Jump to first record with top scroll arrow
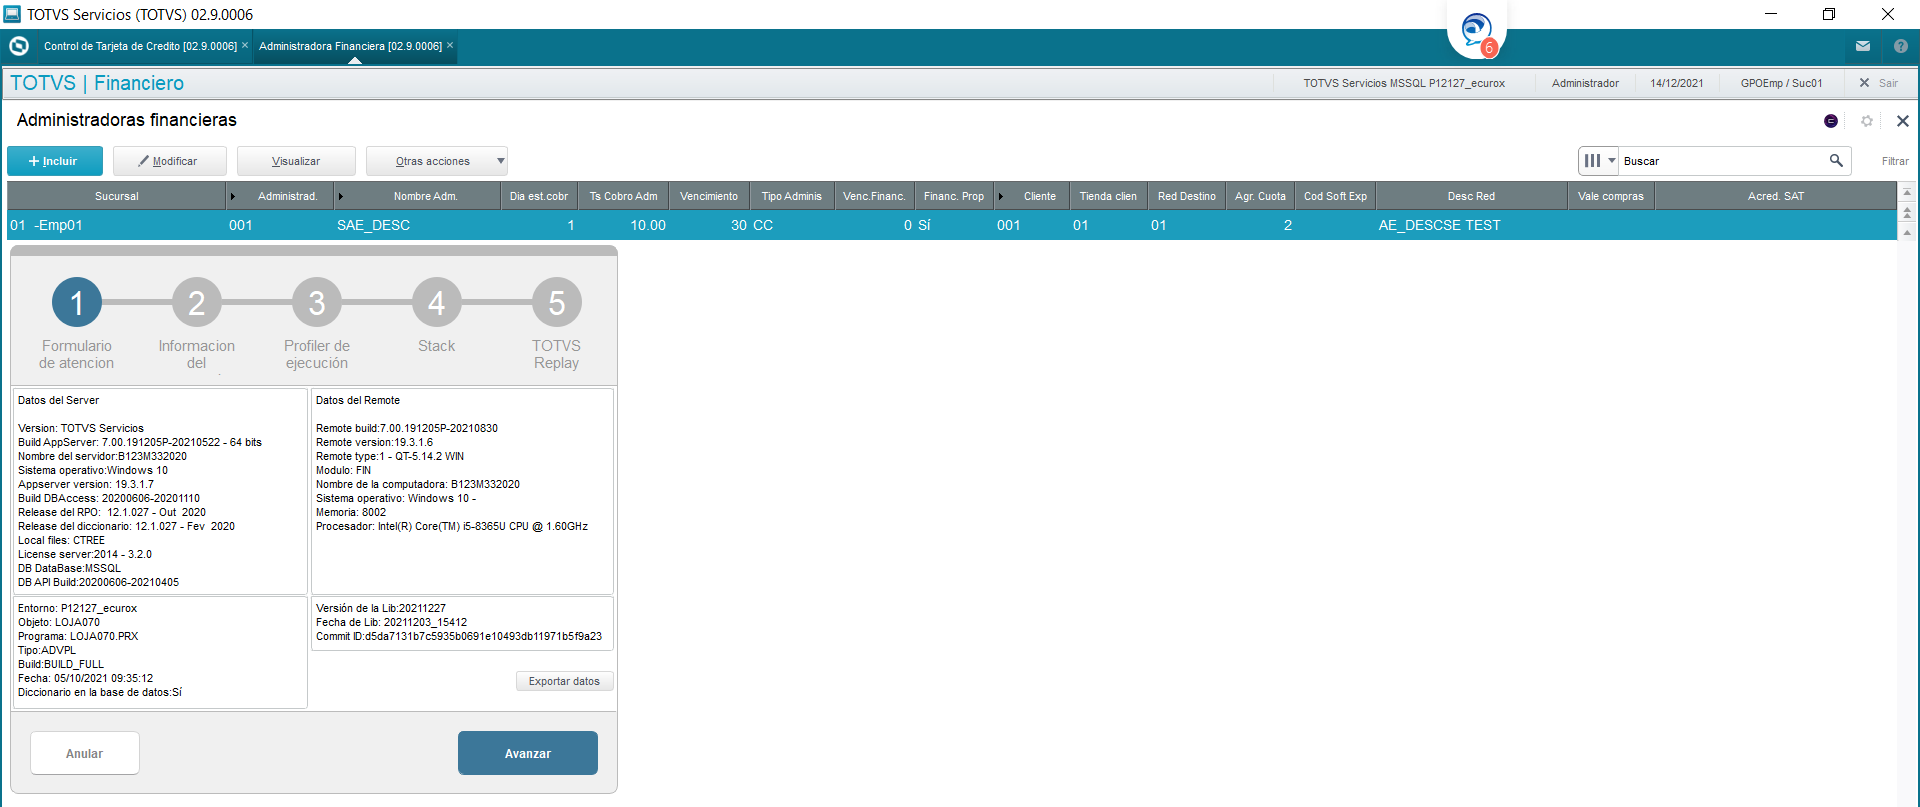Screen dimensions: 1920x807 (1907, 192)
